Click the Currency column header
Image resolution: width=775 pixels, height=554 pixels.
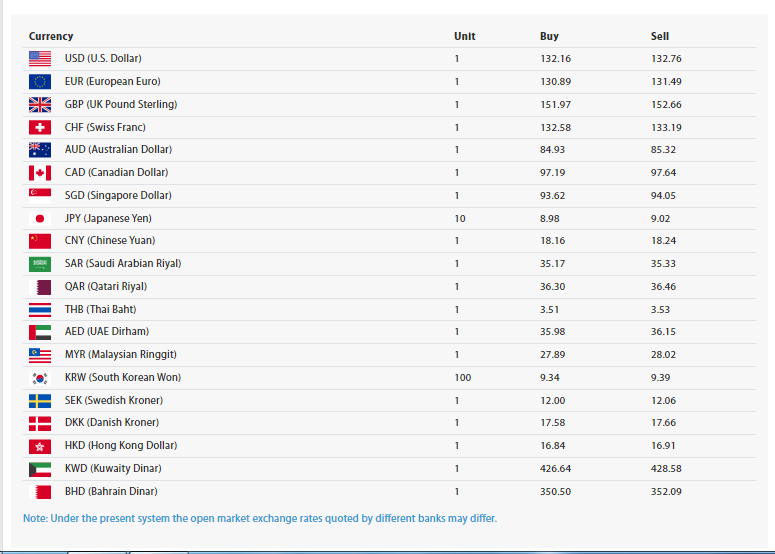pyautogui.click(x=51, y=36)
